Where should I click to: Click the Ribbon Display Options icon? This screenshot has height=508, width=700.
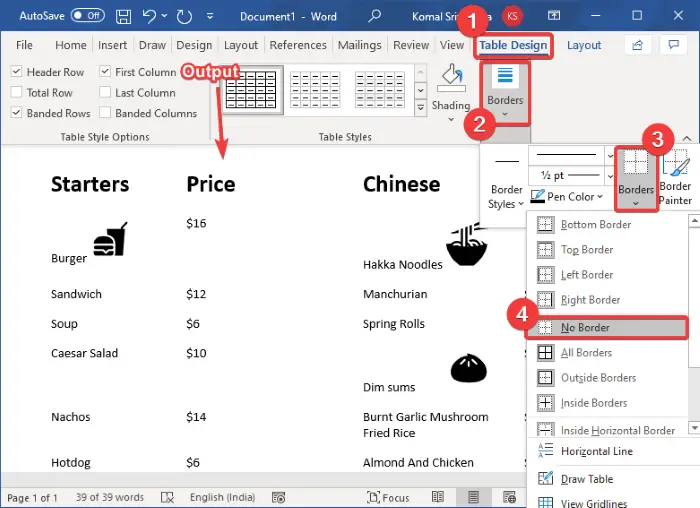554,16
